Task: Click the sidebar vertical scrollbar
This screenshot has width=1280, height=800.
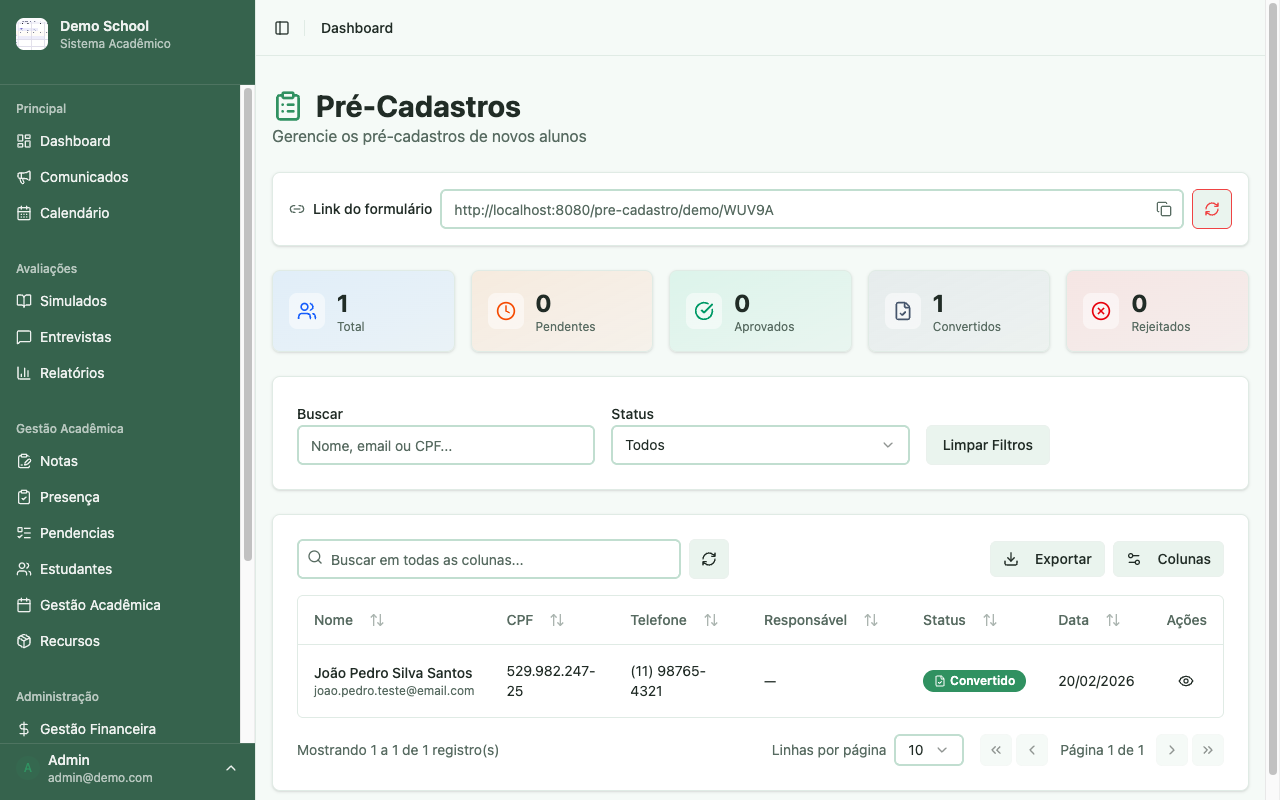Action: click(x=248, y=325)
